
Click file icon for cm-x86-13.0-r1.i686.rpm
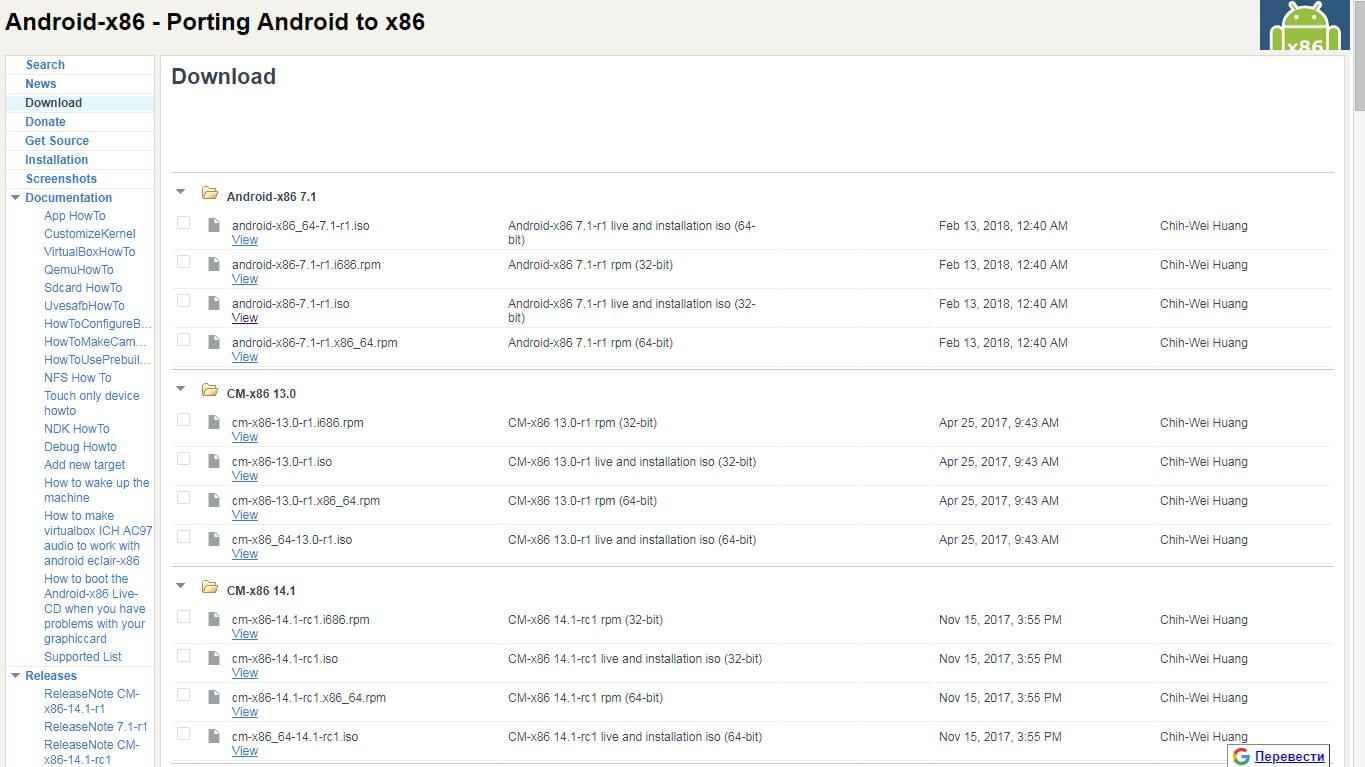coord(213,423)
